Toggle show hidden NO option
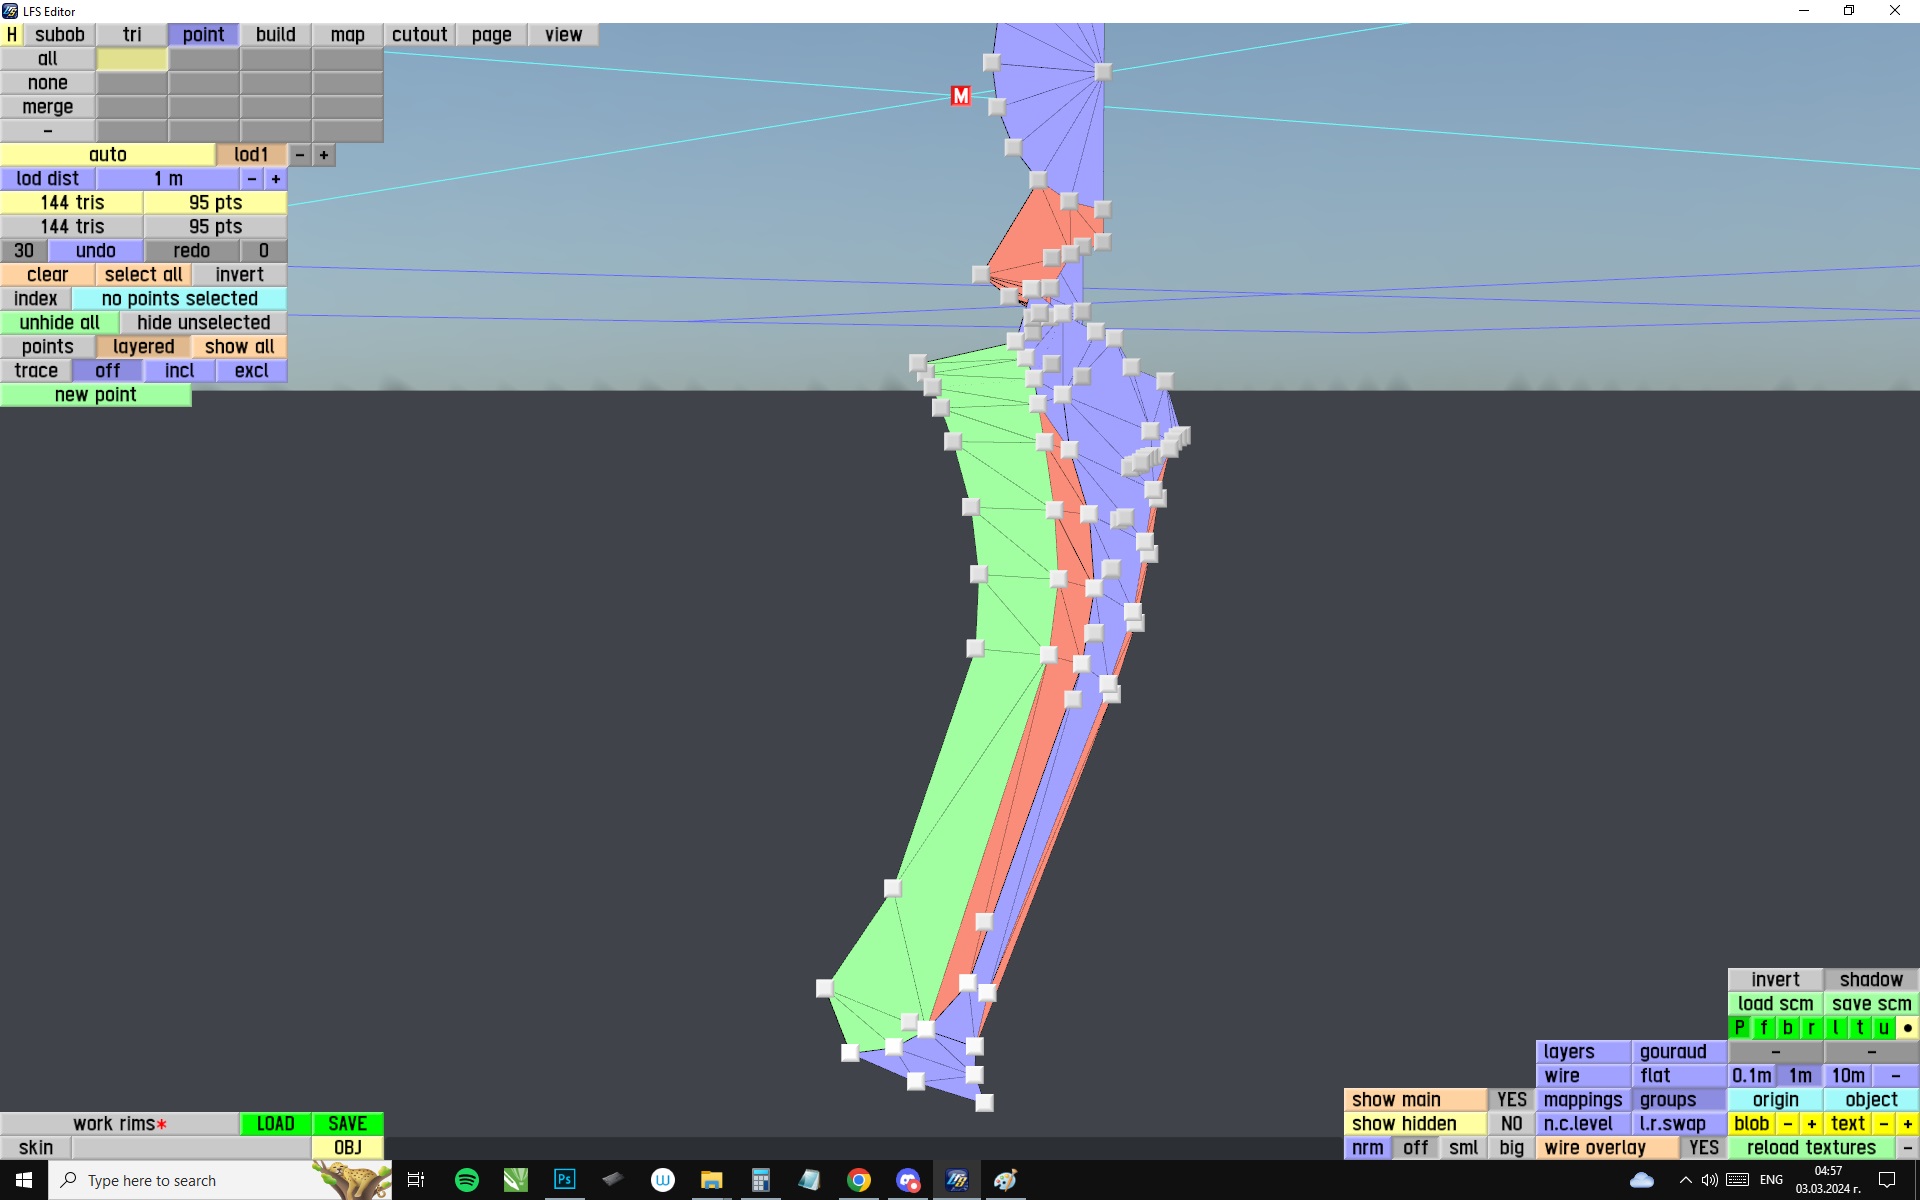Image resolution: width=1920 pixels, height=1200 pixels. [x=1511, y=1124]
